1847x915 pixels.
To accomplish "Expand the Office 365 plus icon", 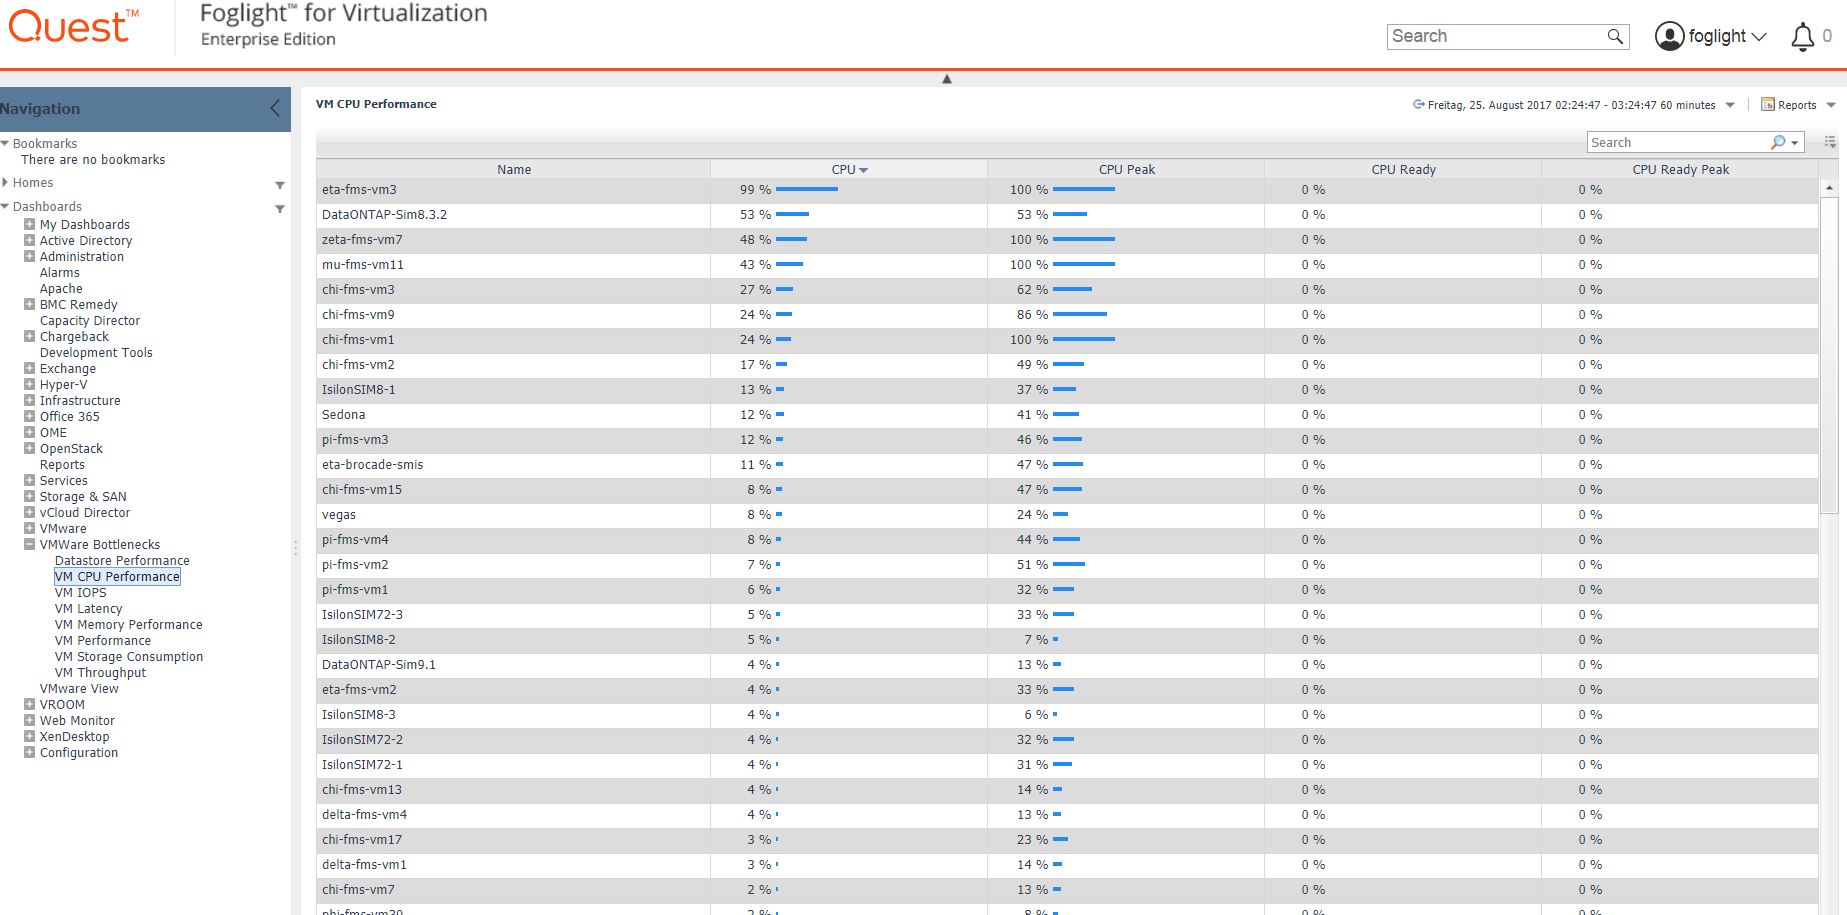I will click(30, 416).
